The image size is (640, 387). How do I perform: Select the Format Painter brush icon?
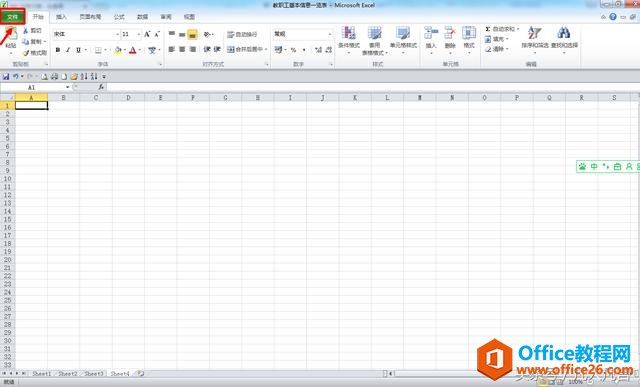tap(26, 53)
